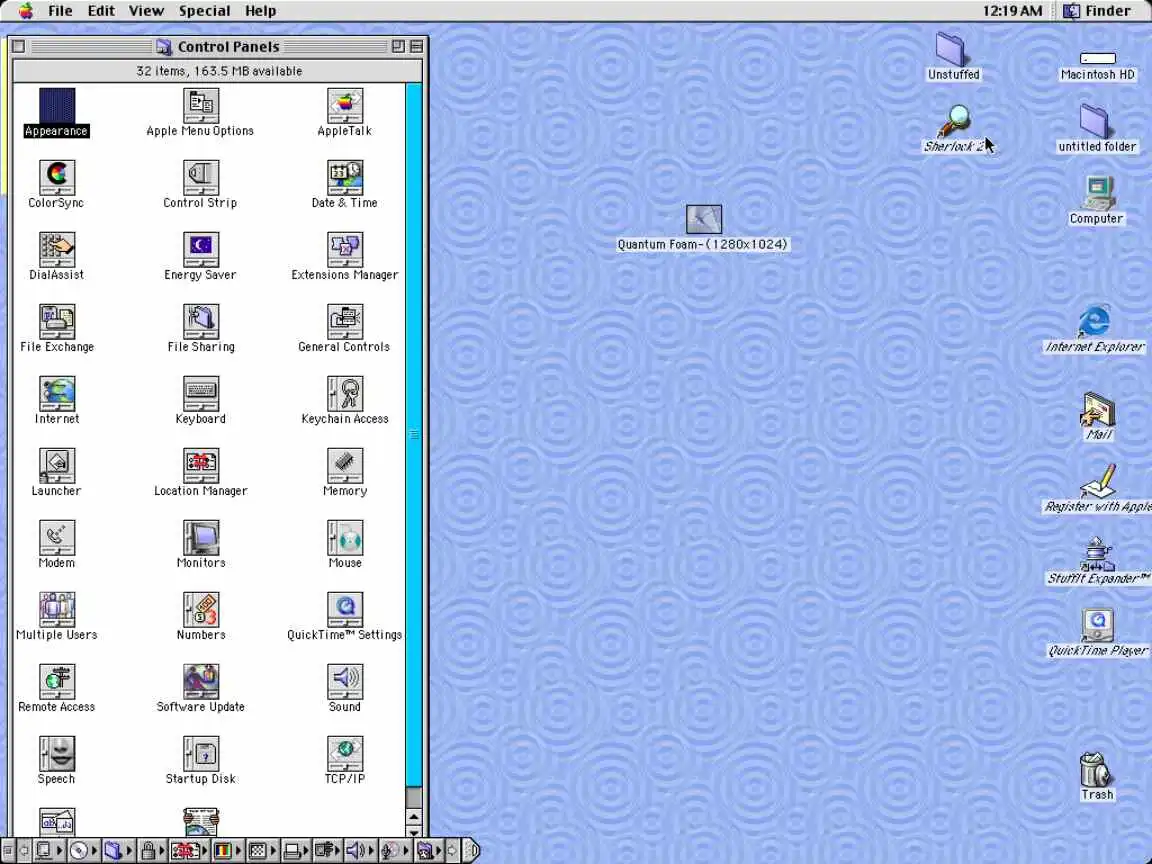Screen dimensions: 1152x864
Task: Click the ColorSync control panel icon
Action: [x=57, y=178]
